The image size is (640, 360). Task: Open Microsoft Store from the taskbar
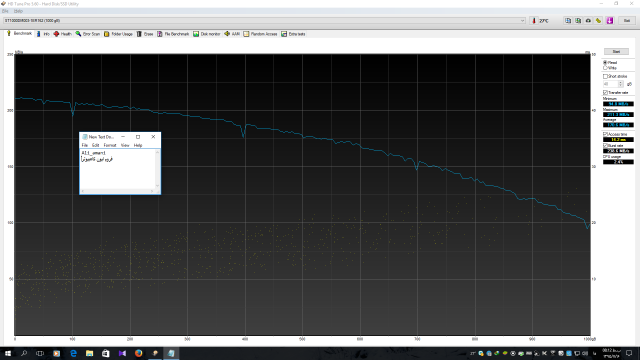coord(106,353)
